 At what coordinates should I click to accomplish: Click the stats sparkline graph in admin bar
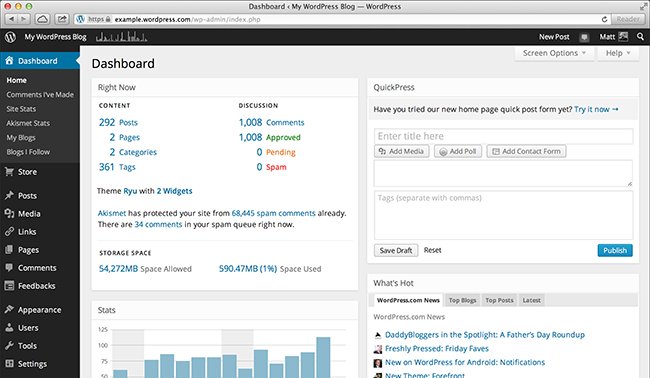point(121,37)
